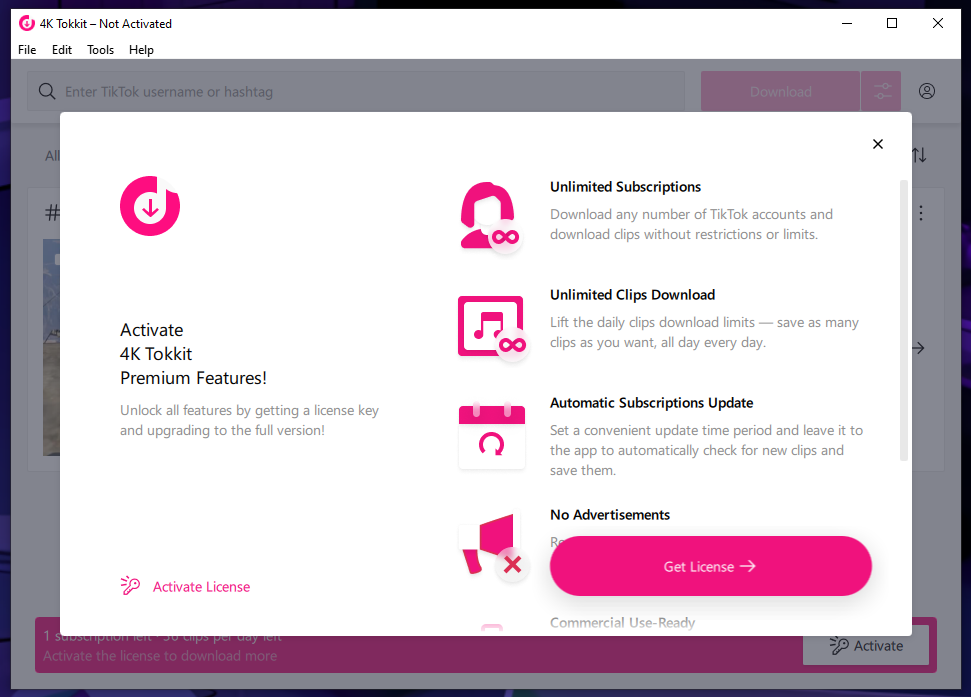Click the Unlimited Subscriptions user icon
971x697 pixels.
tap(490, 215)
